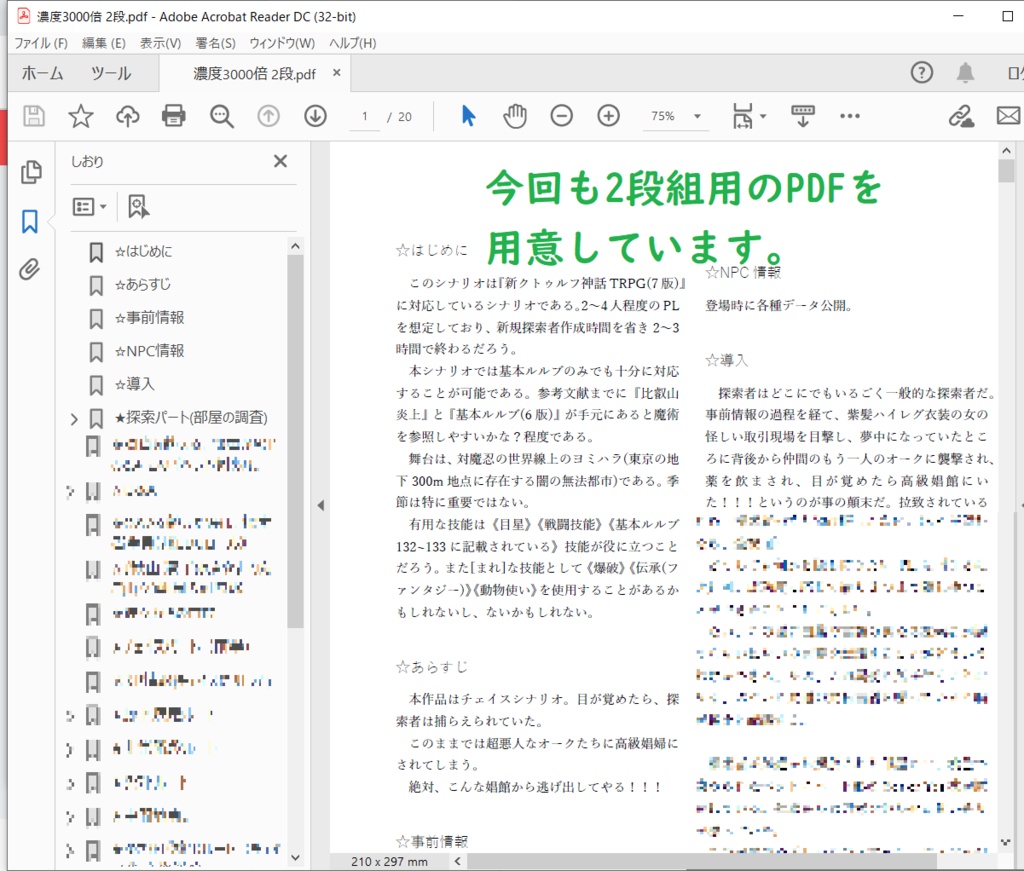Click the Save file icon
This screenshot has height=871, width=1024.
tap(33, 116)
